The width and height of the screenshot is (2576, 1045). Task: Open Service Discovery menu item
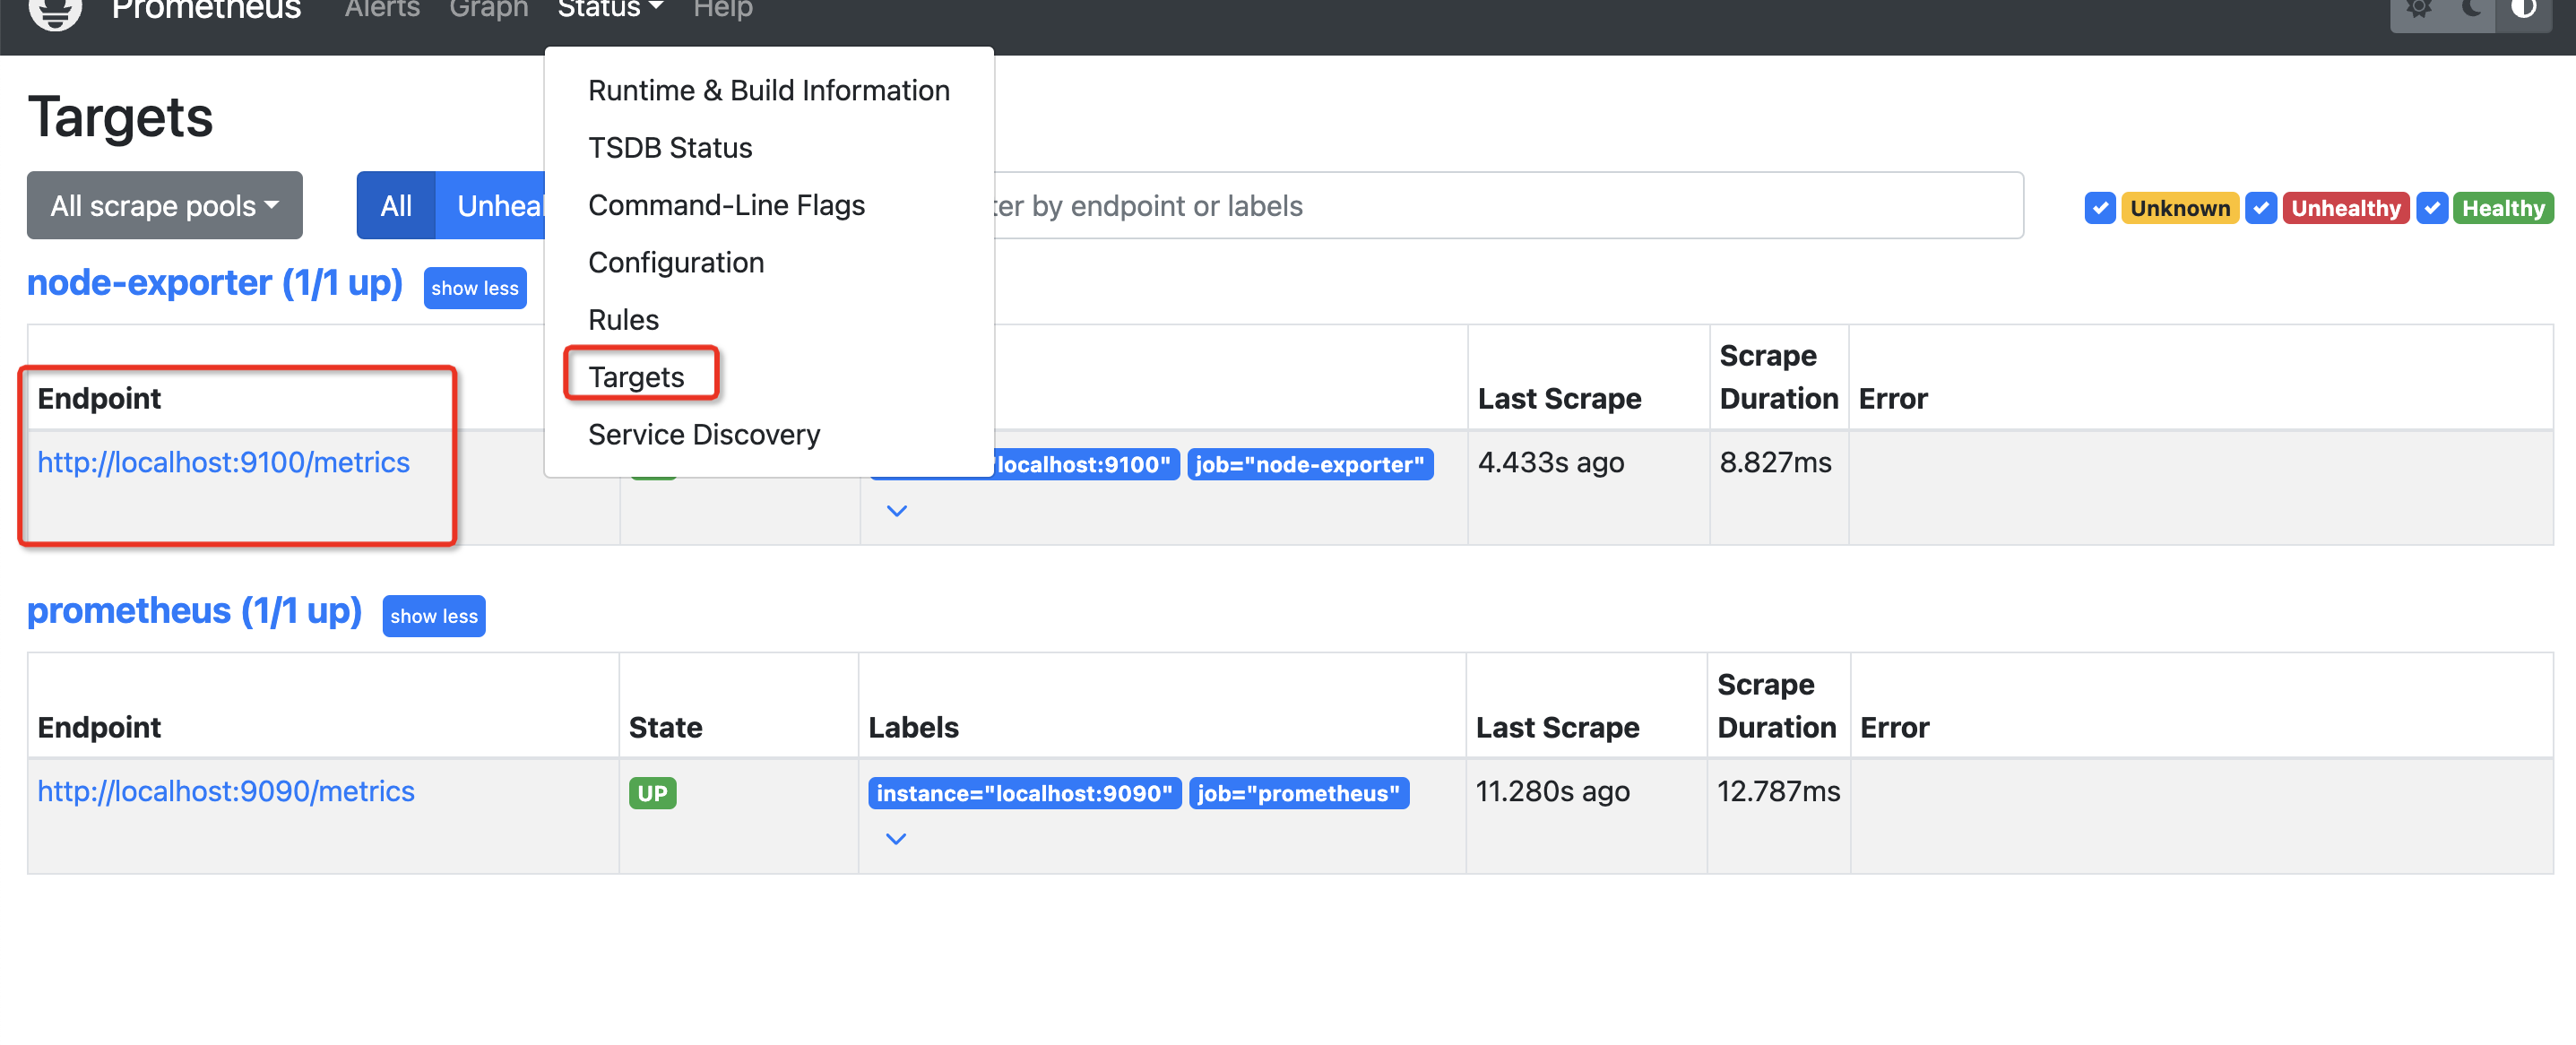[x=769, y=434]
